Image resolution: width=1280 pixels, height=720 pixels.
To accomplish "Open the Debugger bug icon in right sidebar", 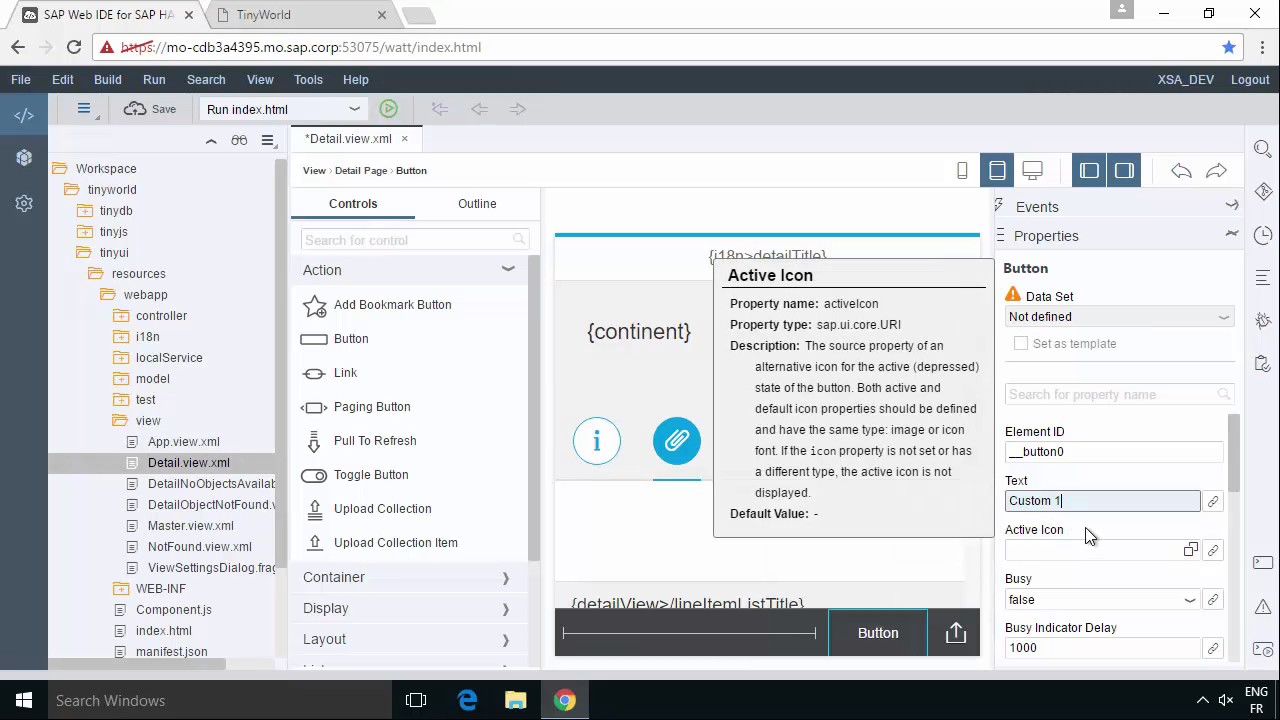I will pos(1263,321).
